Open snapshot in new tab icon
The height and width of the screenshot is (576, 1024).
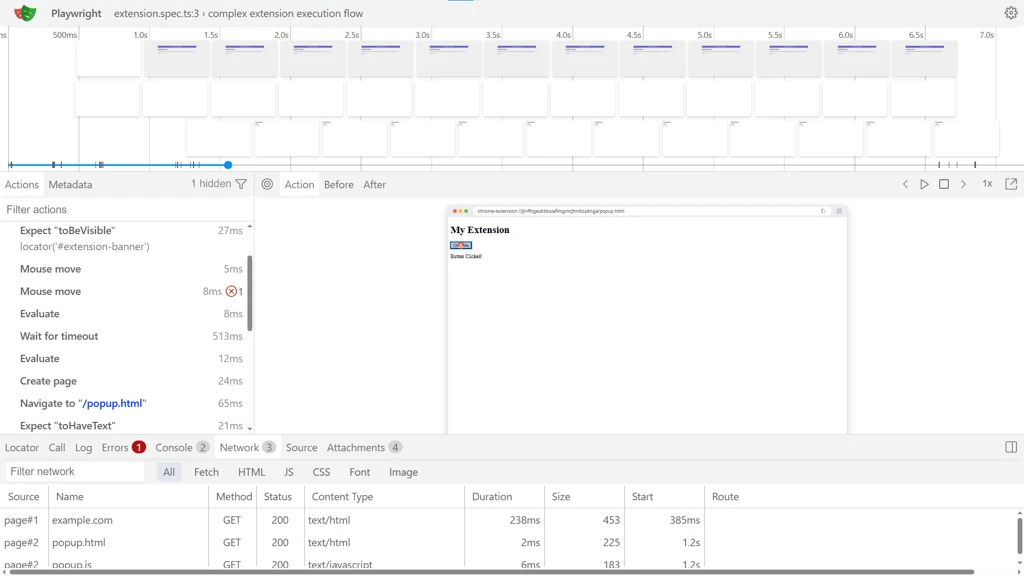[x=1011, y=184]
